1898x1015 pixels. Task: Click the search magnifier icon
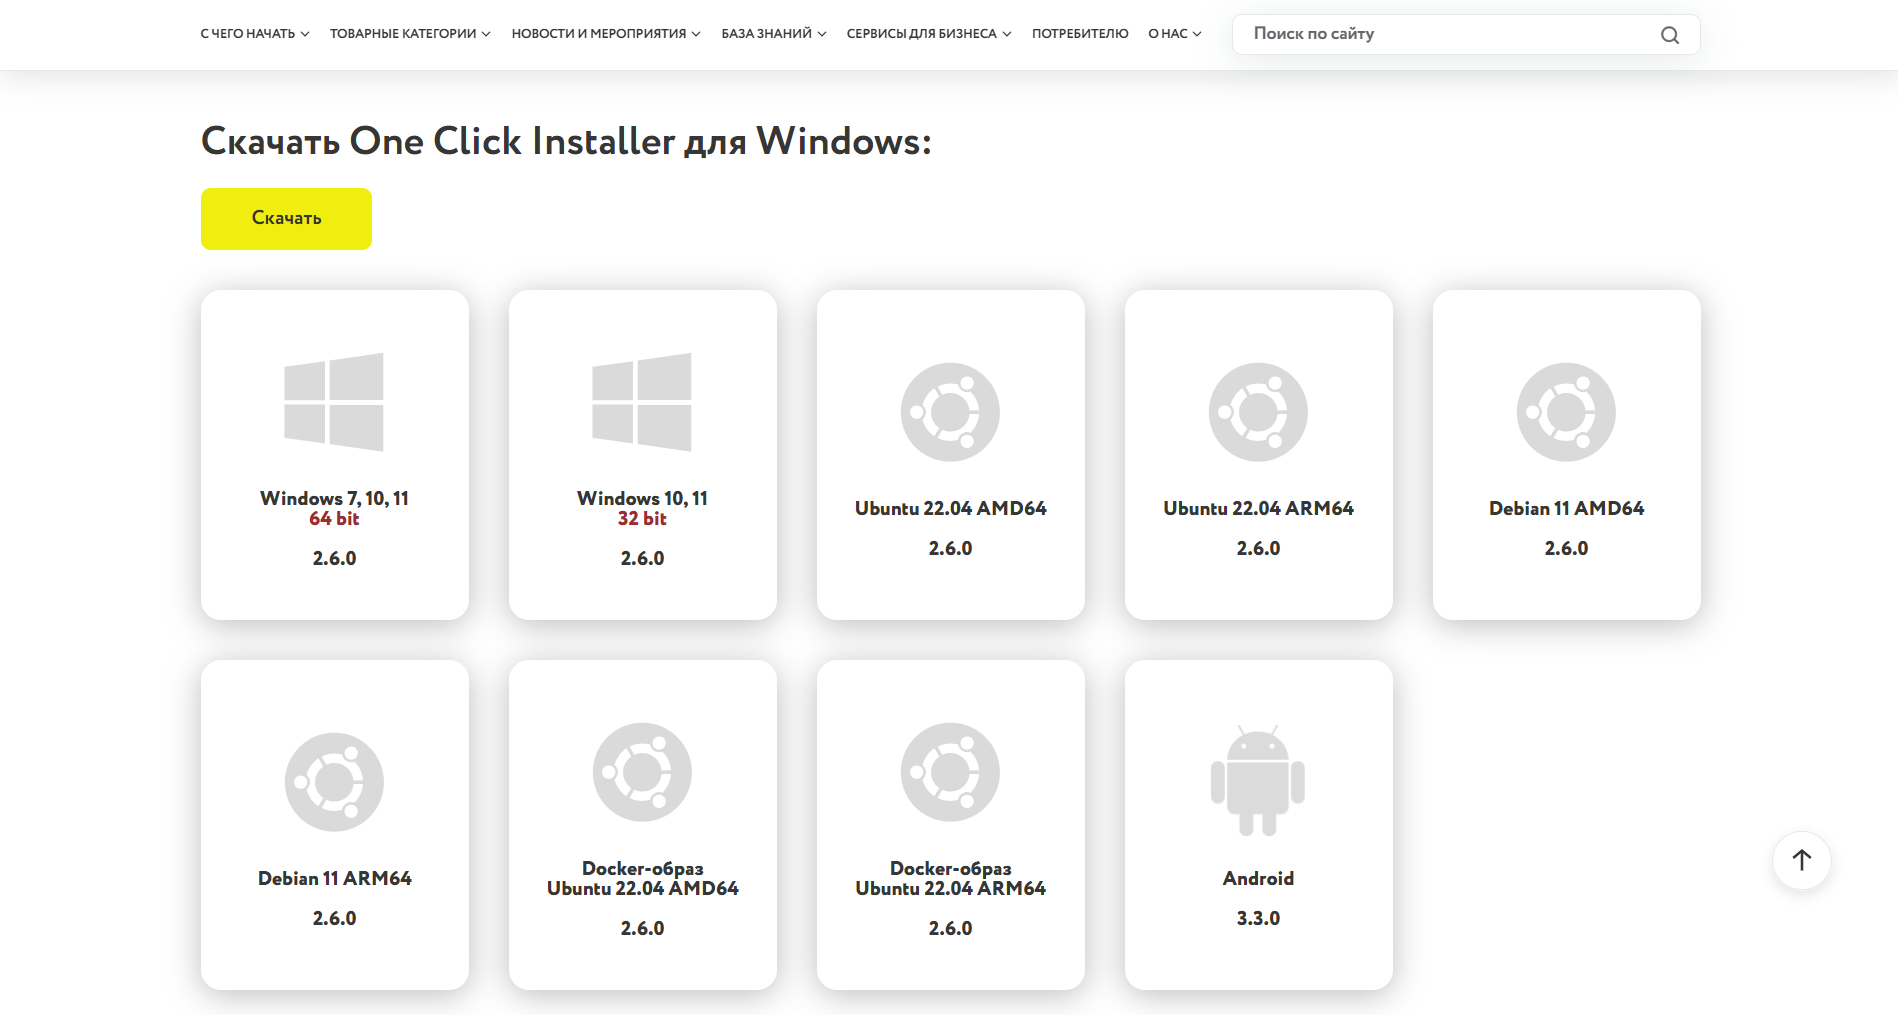pyautogui.click(x=1670, y=35)
